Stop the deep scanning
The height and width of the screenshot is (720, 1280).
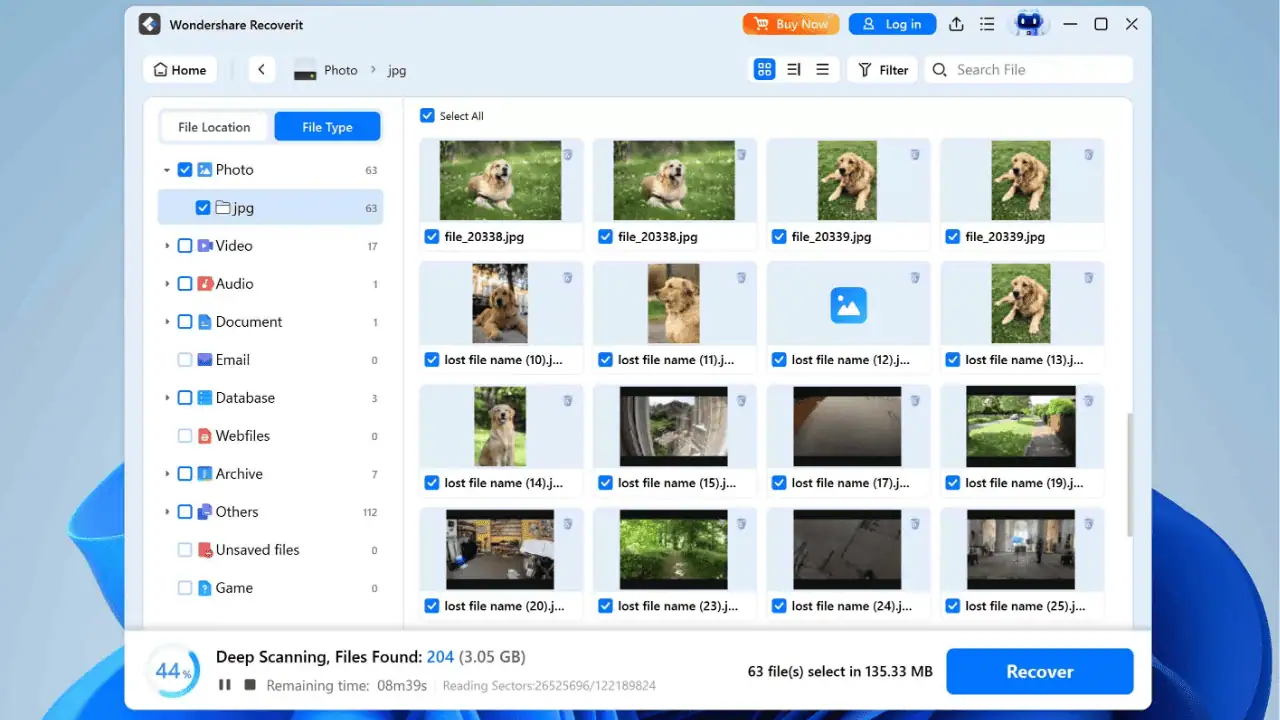click(x=250, y=685)
